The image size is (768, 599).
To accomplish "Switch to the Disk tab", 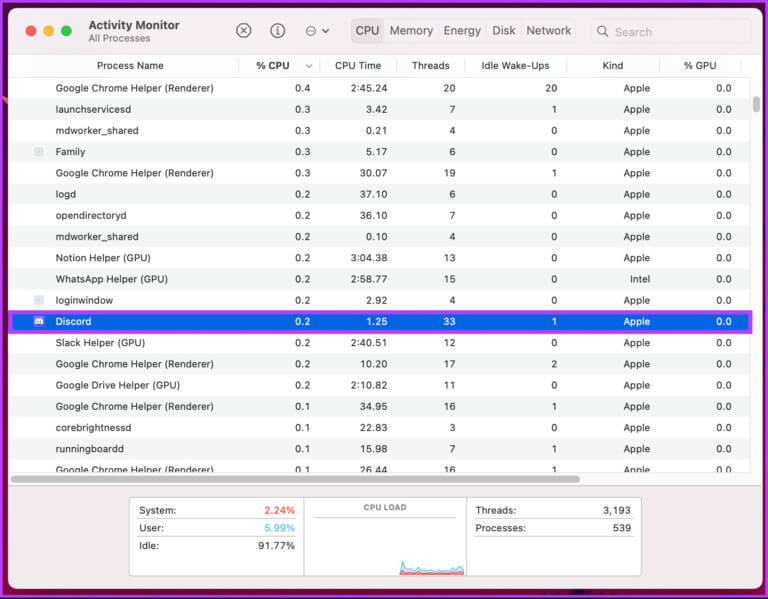I will click(504, 31).
